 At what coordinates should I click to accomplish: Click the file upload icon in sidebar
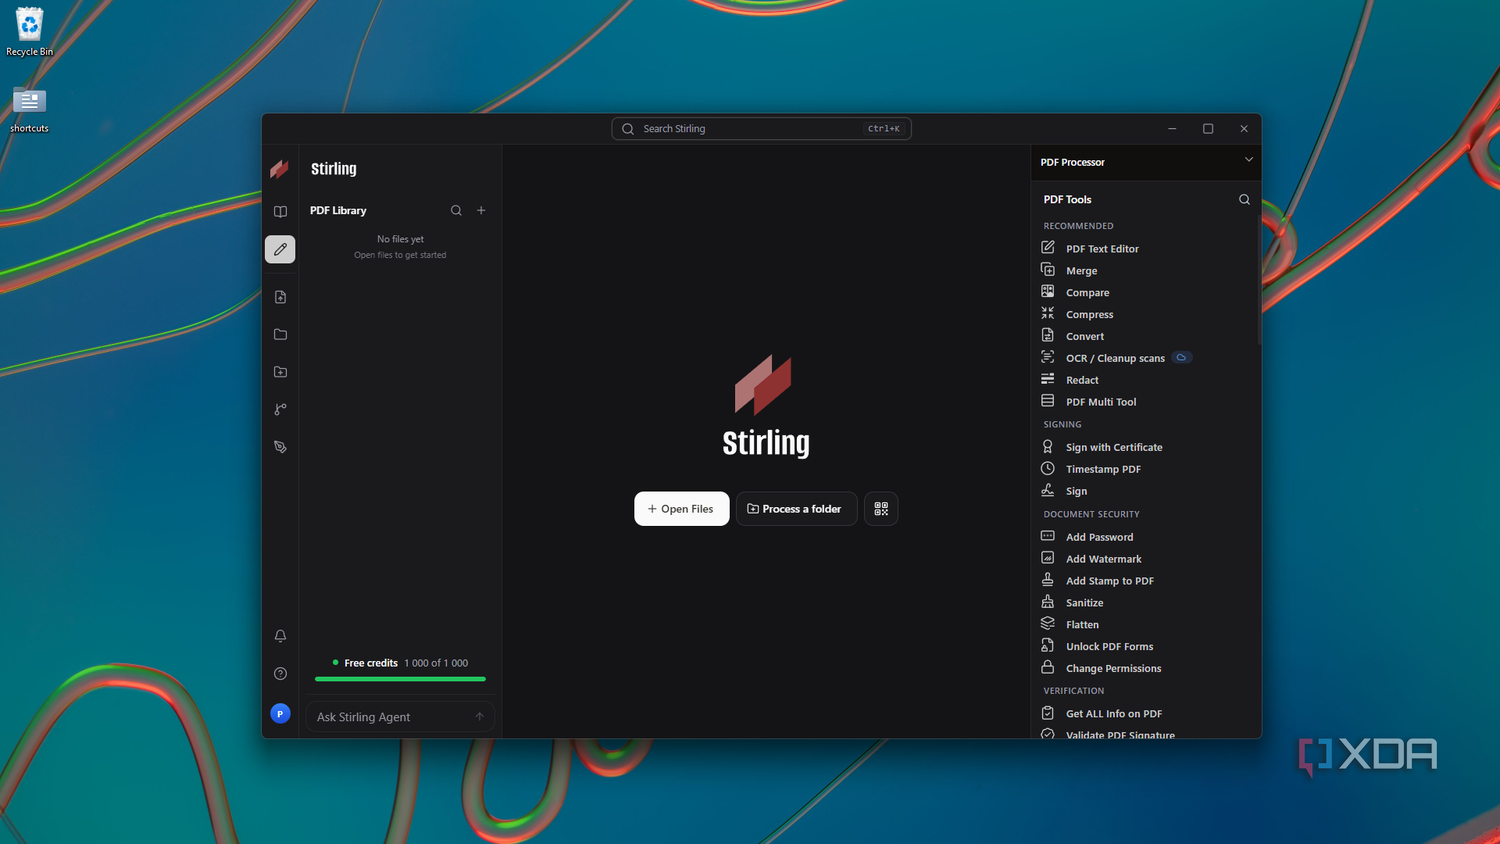click(x=280, y=297)
